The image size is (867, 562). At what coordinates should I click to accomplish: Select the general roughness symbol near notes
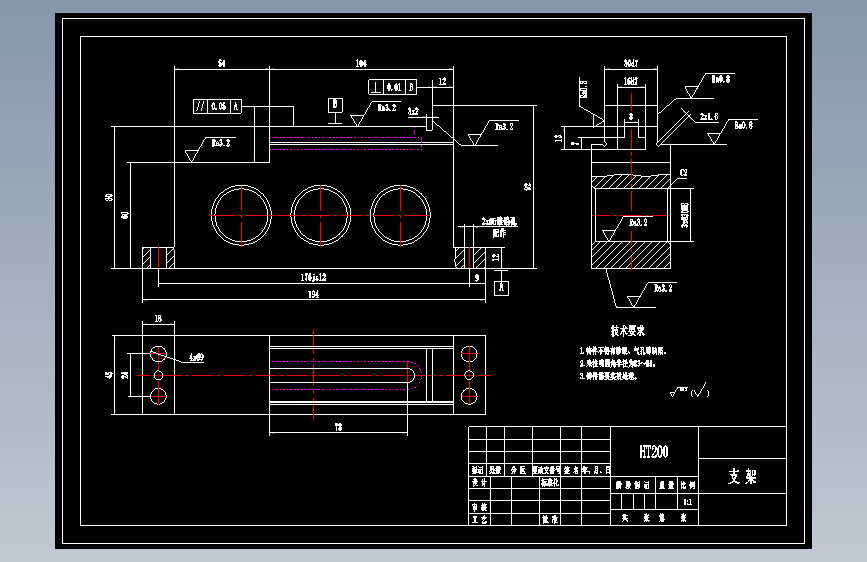[x=689, y=391]
